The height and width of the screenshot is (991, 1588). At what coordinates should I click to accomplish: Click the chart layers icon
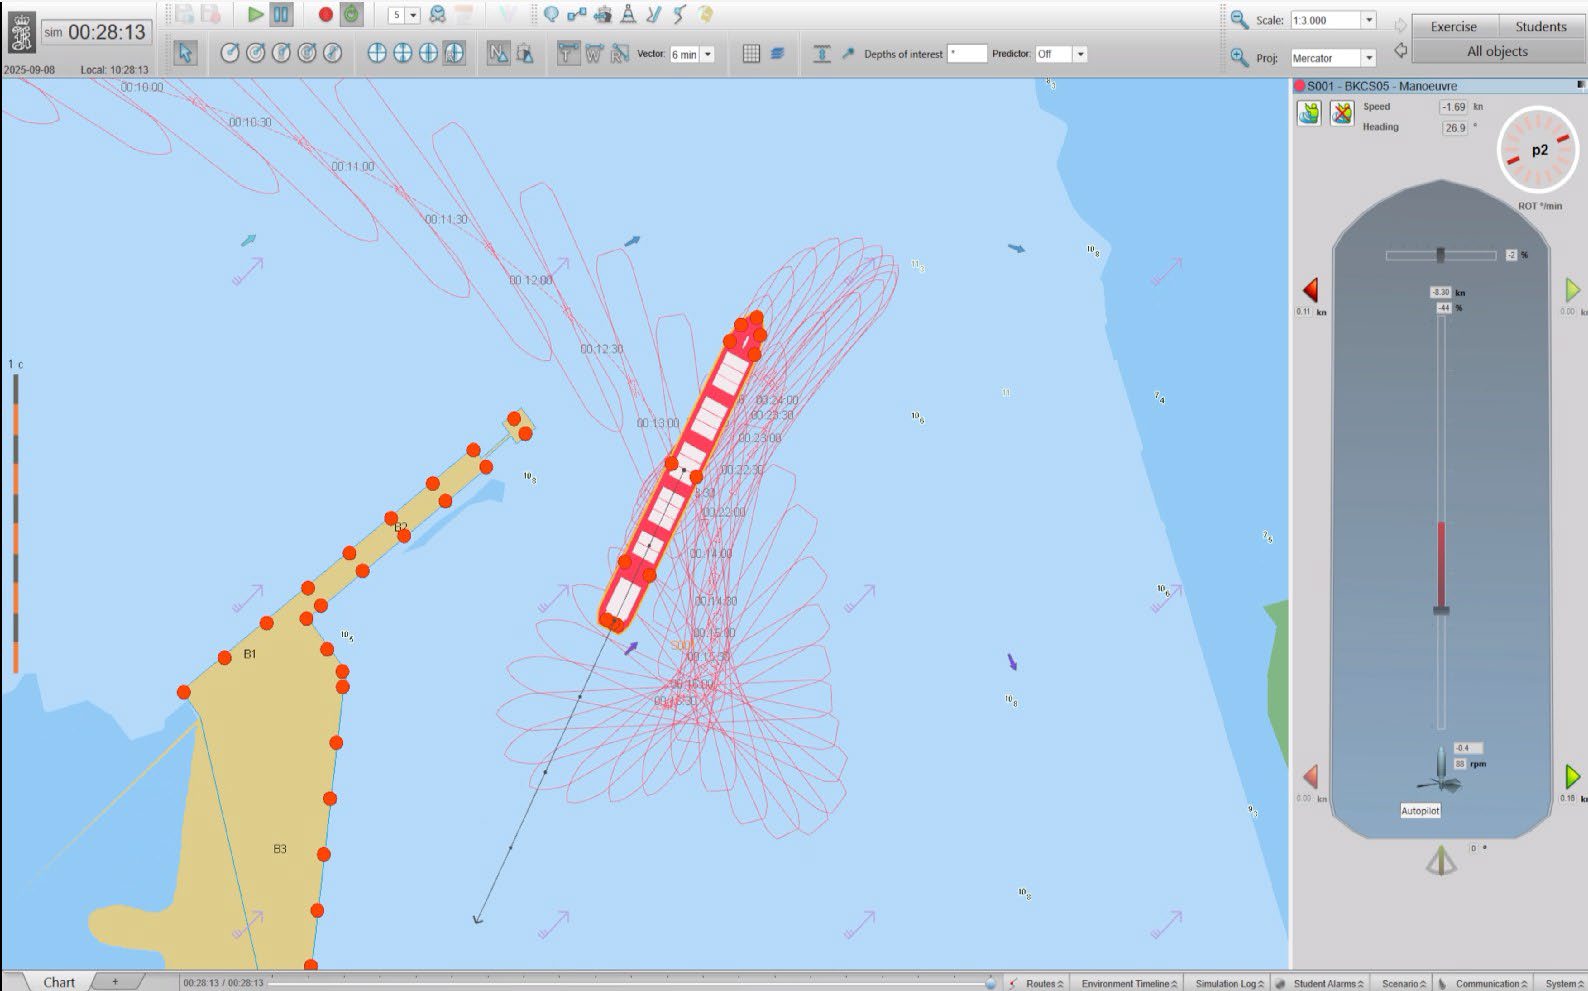pos(777,54)
